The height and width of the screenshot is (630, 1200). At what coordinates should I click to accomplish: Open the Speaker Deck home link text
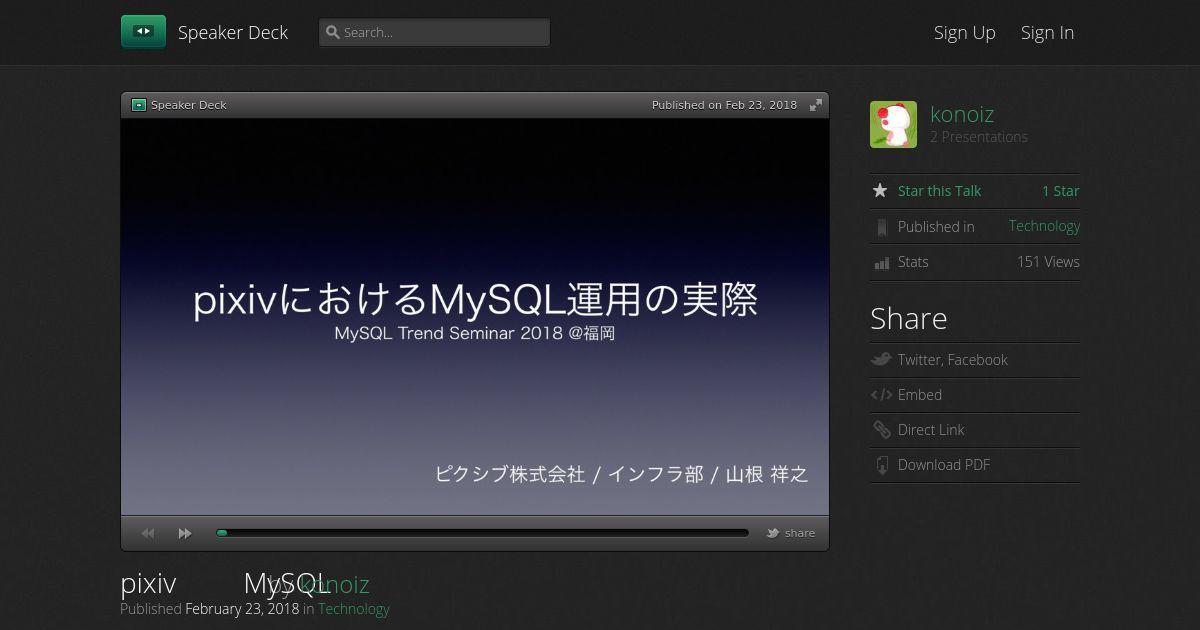pyautogui.click(x=233, y=32)
